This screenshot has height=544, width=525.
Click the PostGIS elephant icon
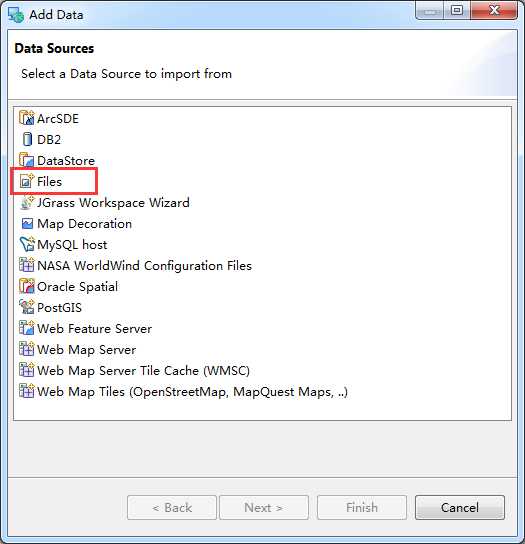[x=27, y=307]
